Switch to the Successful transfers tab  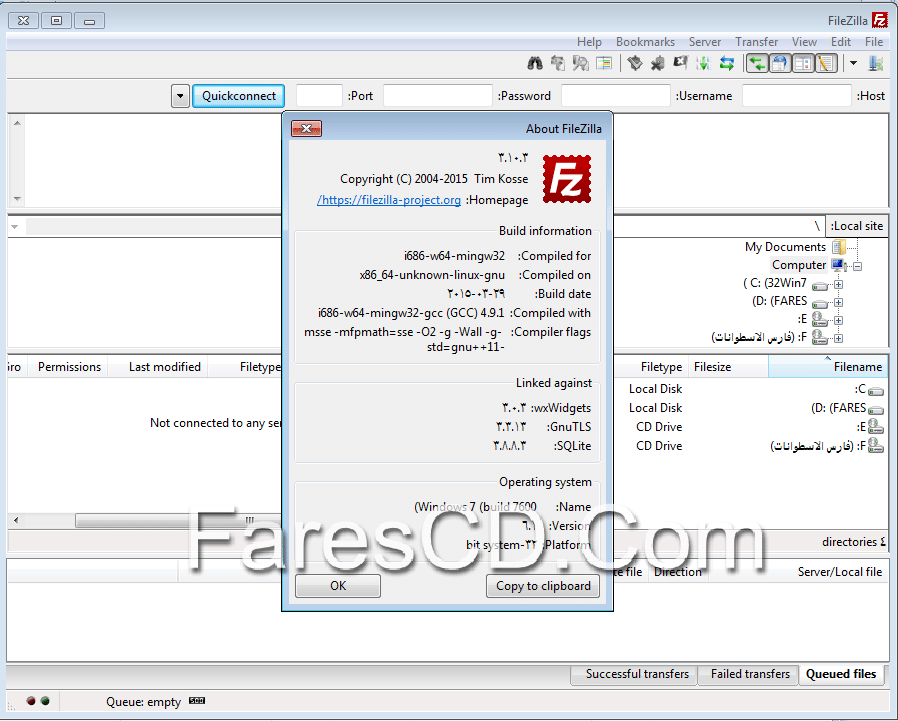pos(636,674)
